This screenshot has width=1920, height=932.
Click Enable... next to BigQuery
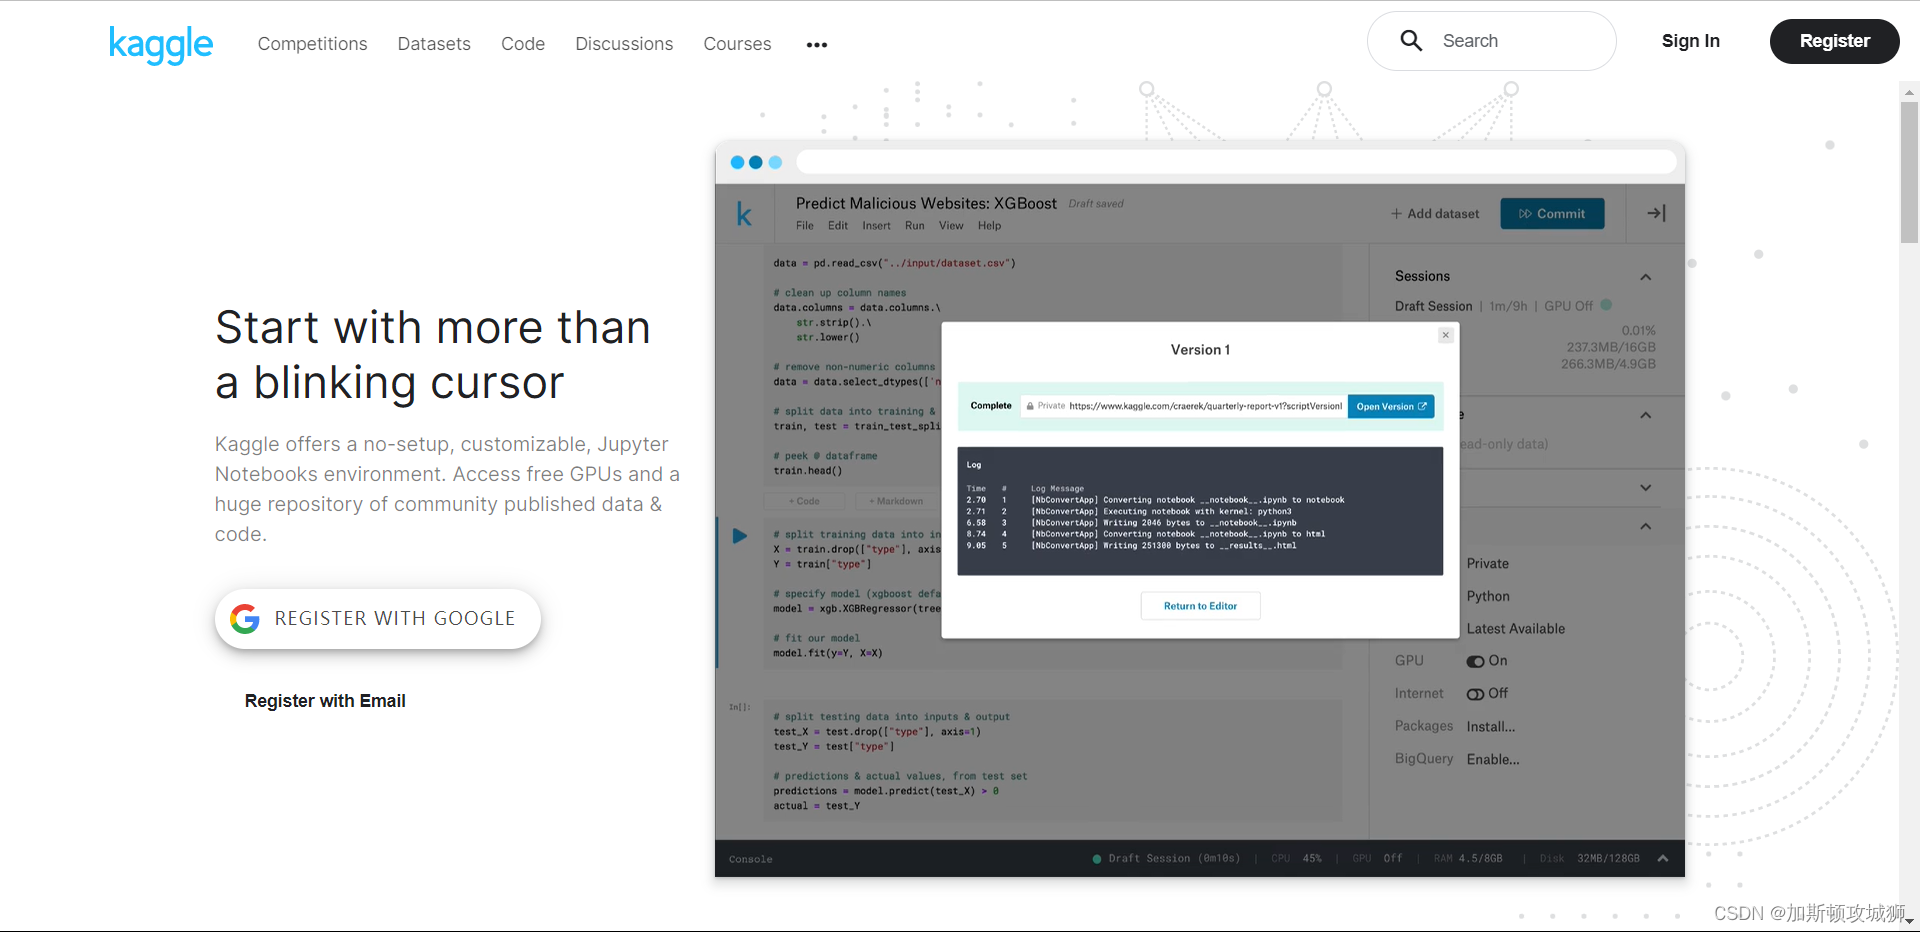(x=1493, y=760)
